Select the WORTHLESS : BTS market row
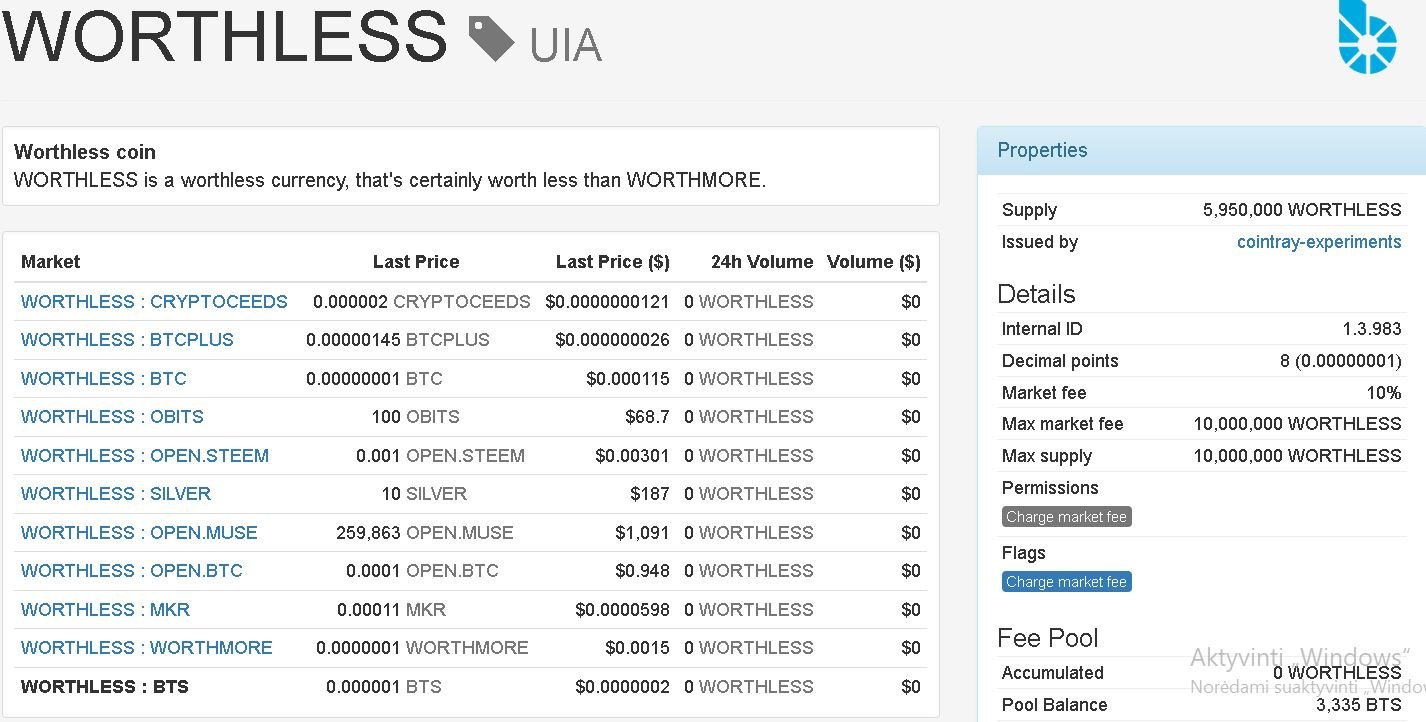This screenshot has width=1426, height=722. tap(470, 687)
